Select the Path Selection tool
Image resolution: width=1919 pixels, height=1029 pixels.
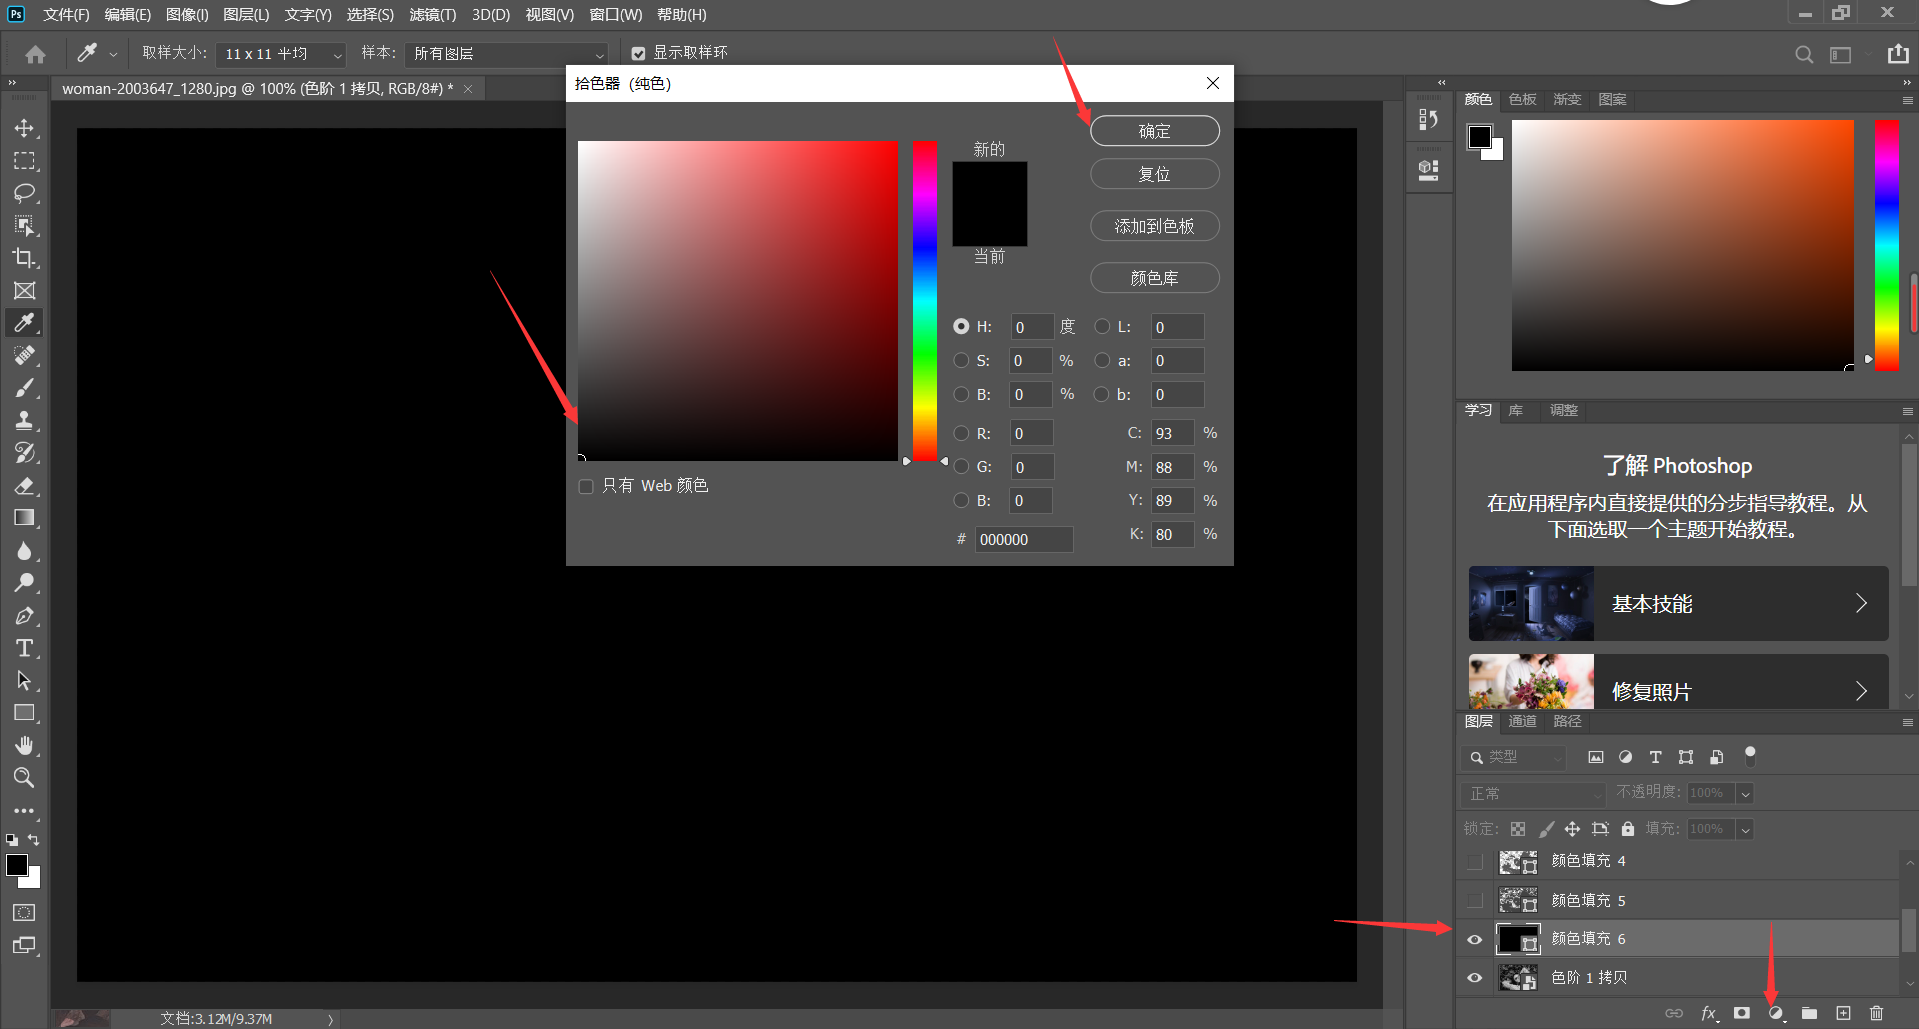(24, 681)
